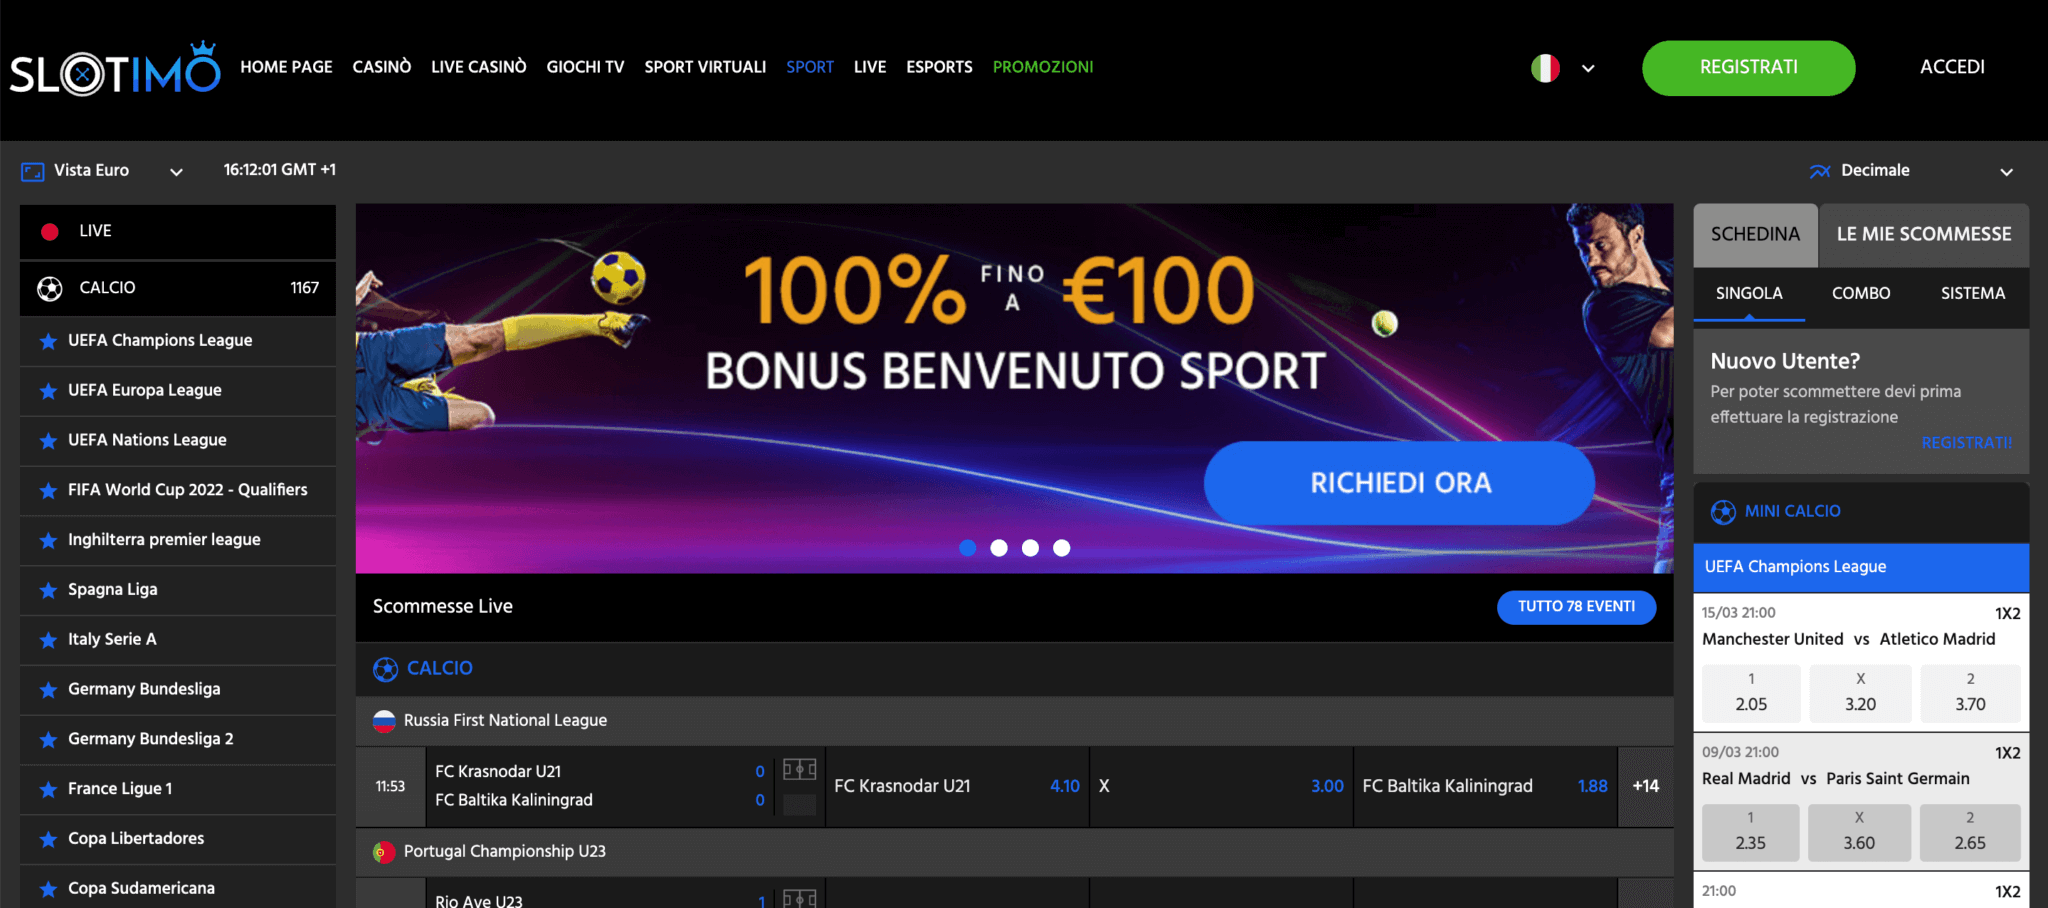Click the soccer icon in Scommesse Live CALCIO header
The width and height of the screenshot is (2048, 908).
385,669
